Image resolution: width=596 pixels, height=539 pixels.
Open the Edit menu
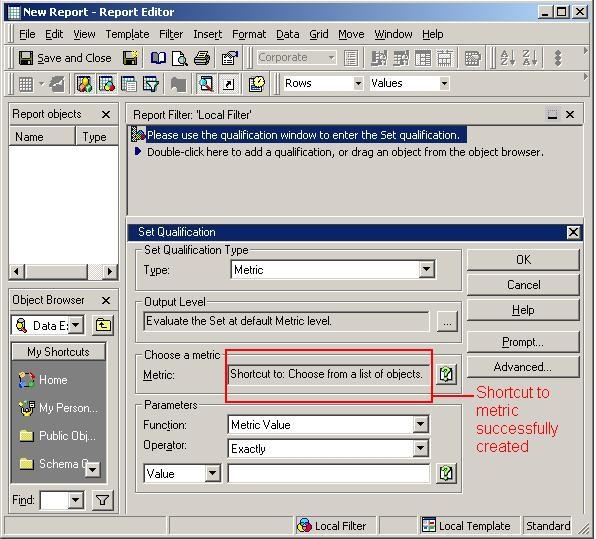[54, 34]
